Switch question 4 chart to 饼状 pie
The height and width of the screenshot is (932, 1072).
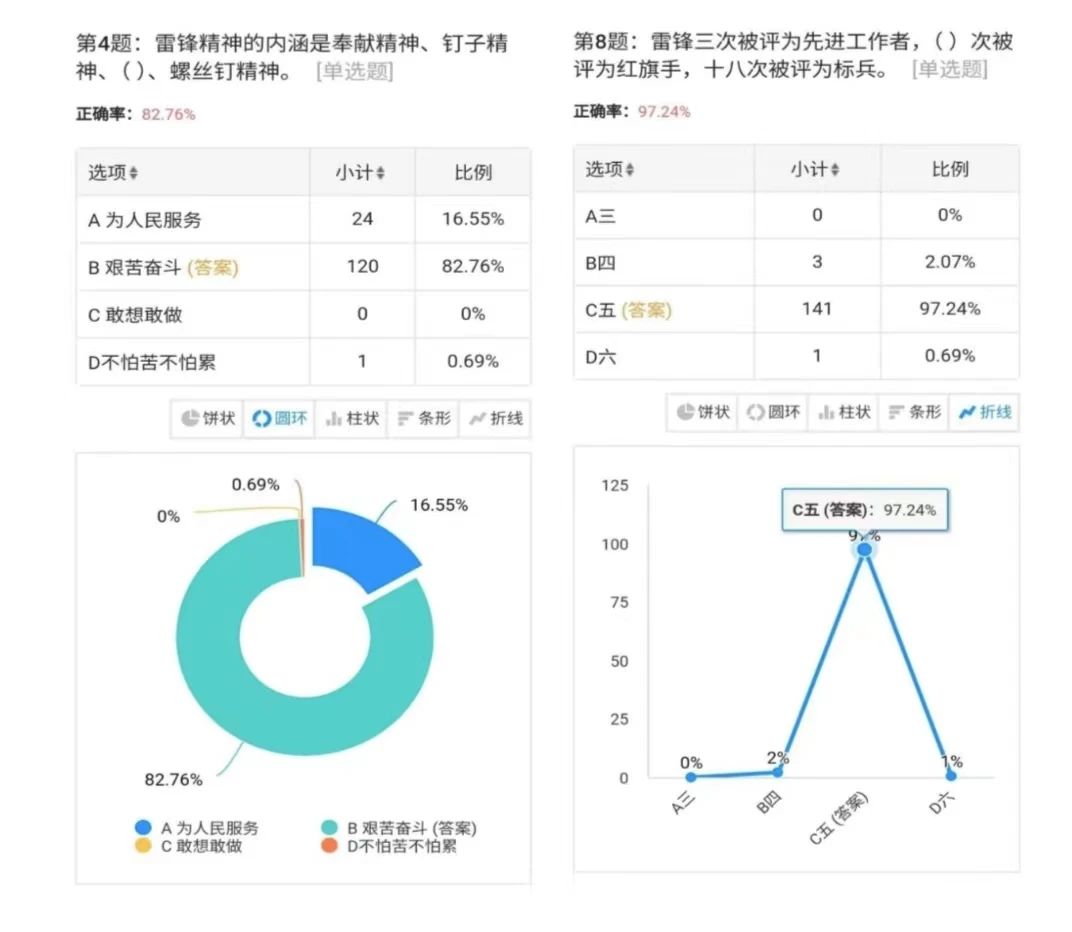tap(209, 419)
